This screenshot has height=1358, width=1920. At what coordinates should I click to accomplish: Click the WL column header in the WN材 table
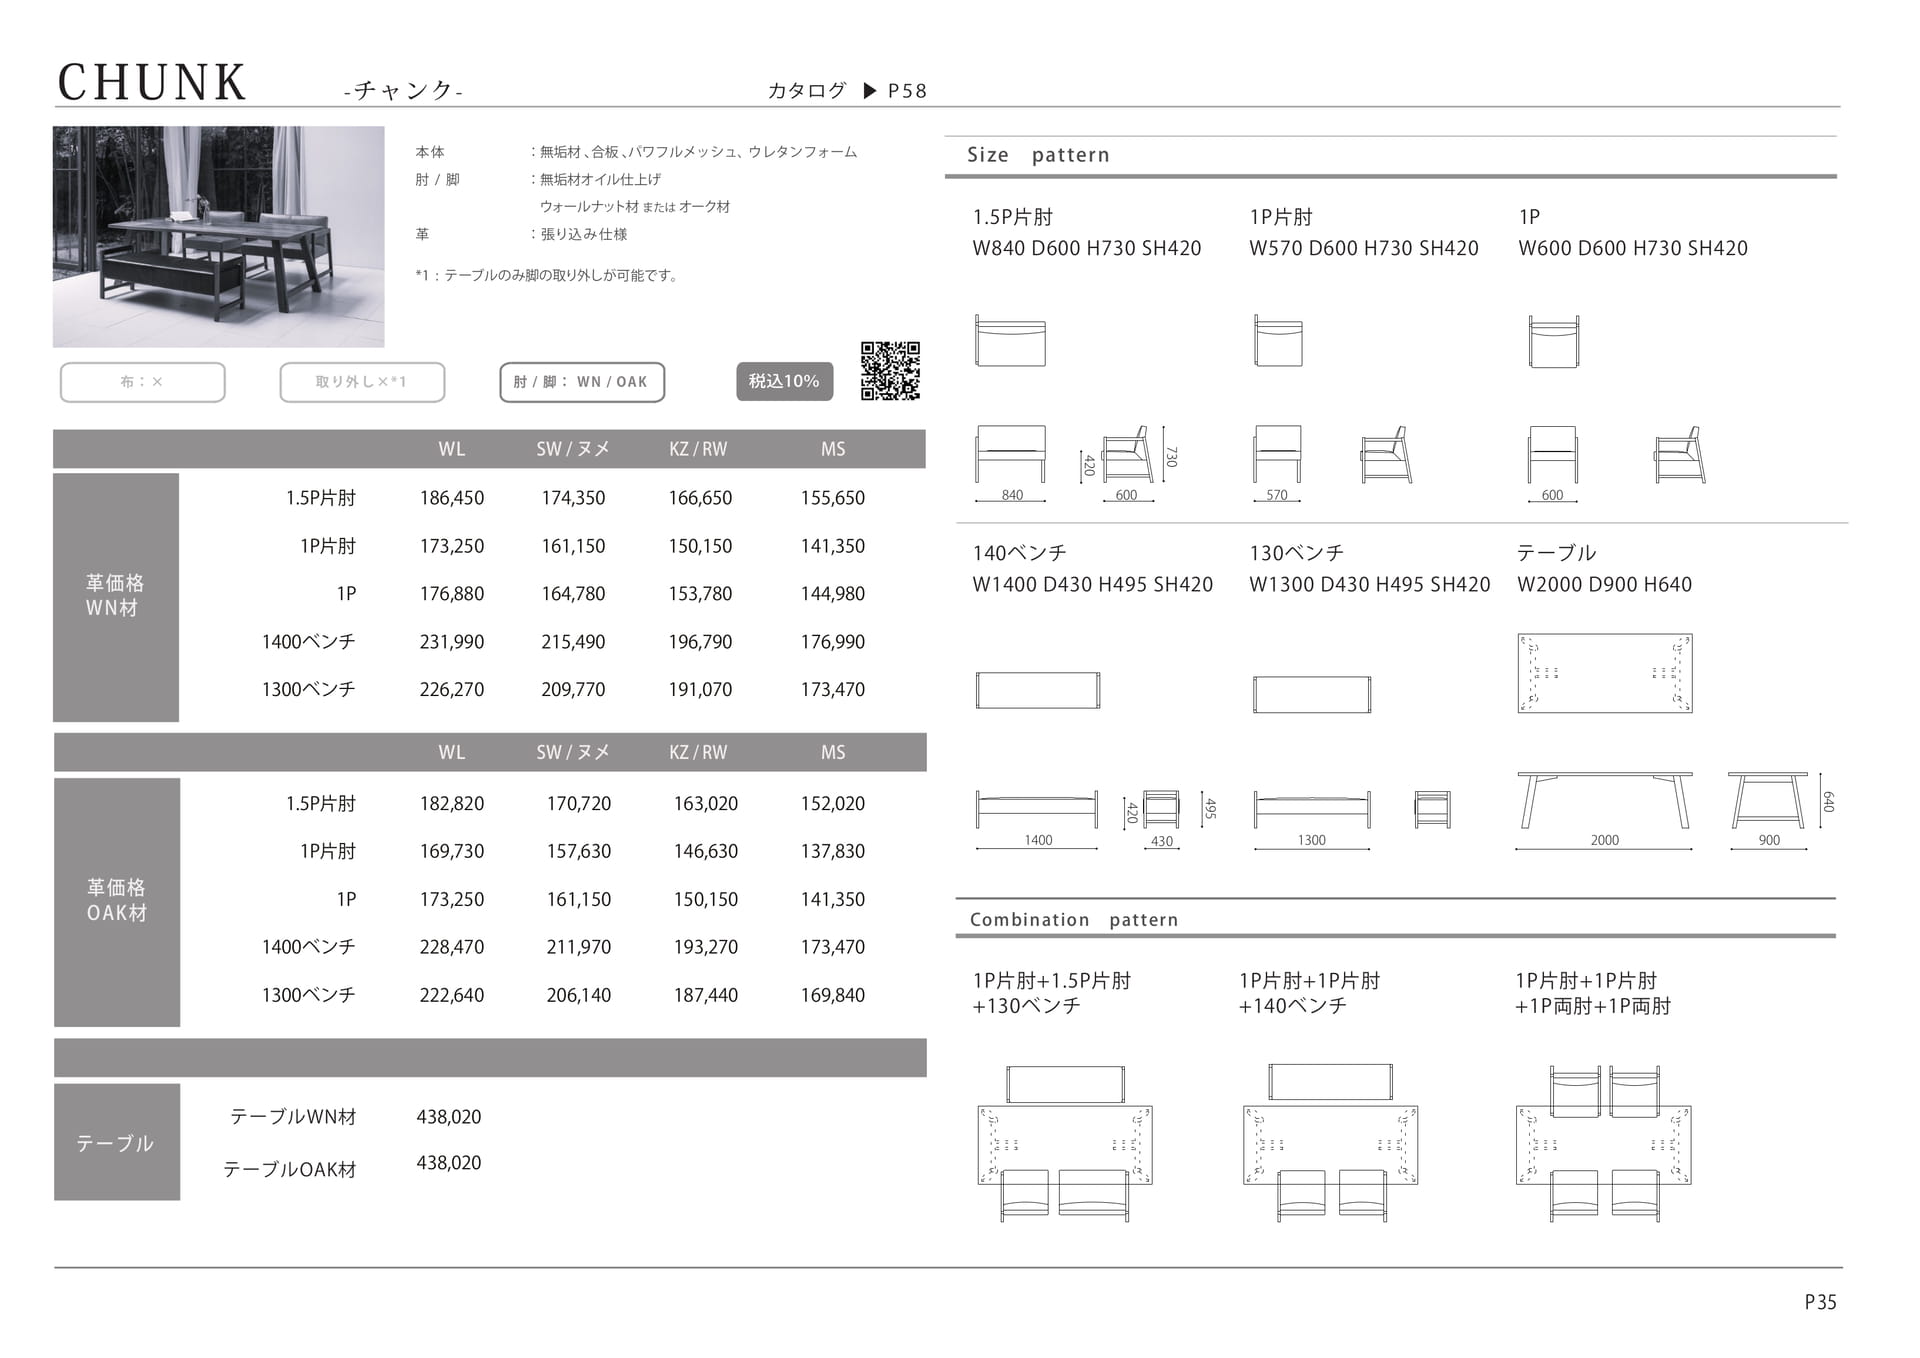point(452,450)
